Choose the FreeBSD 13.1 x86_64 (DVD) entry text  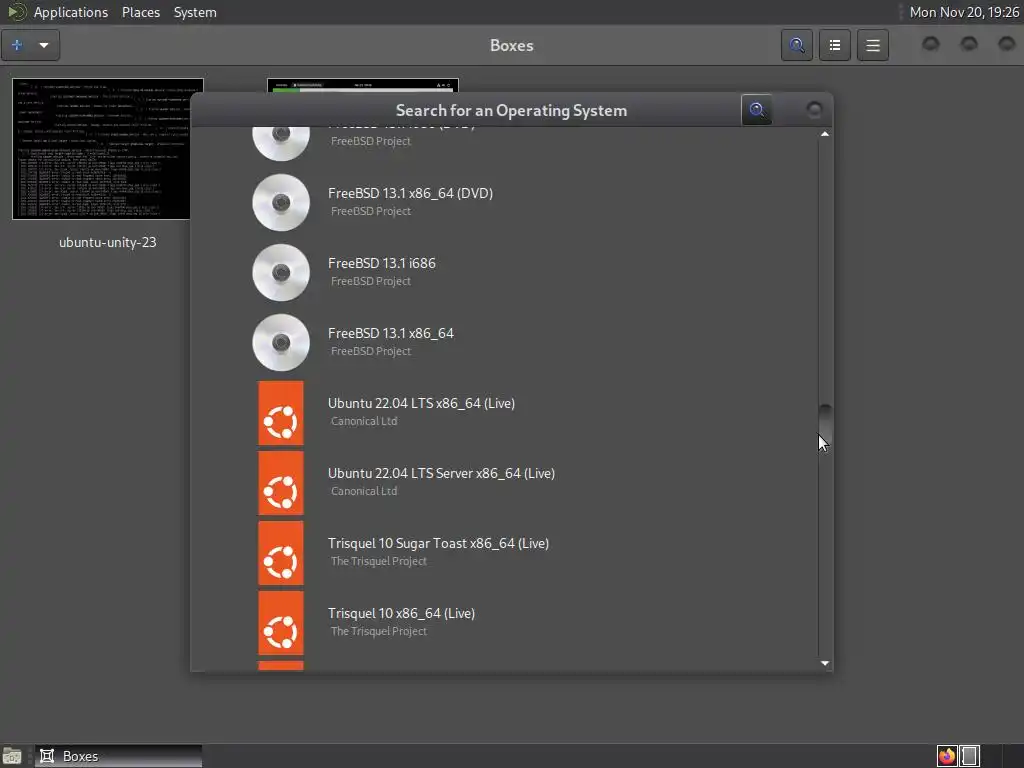click(410, 193)
